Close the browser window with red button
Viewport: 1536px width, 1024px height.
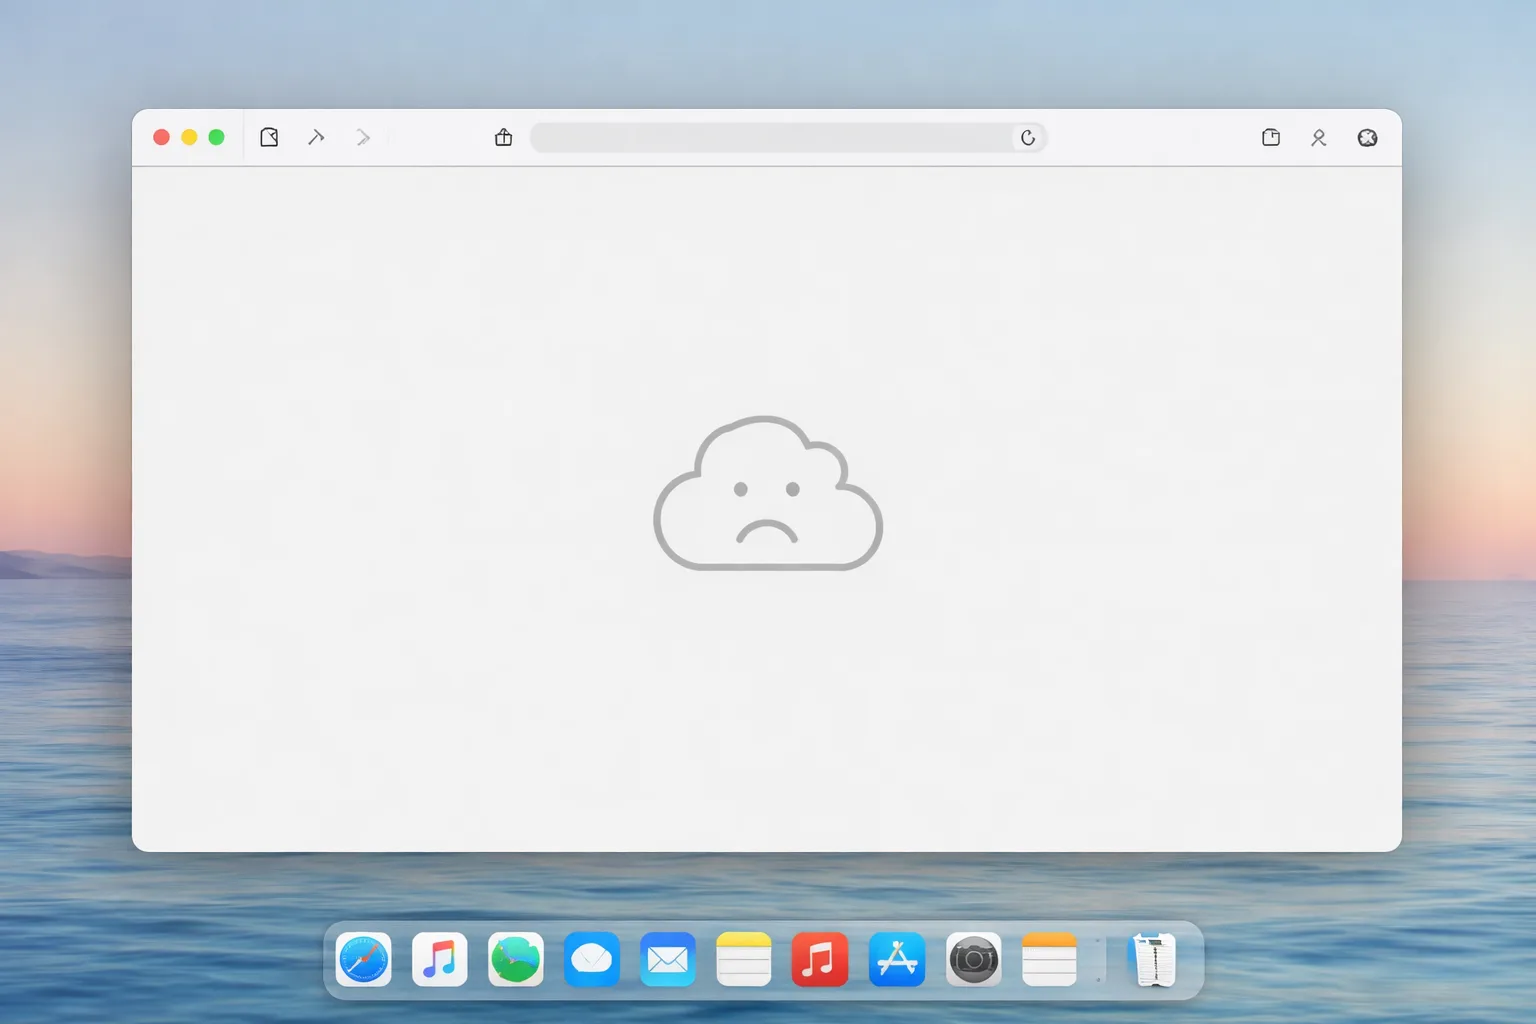coord(161,137)
